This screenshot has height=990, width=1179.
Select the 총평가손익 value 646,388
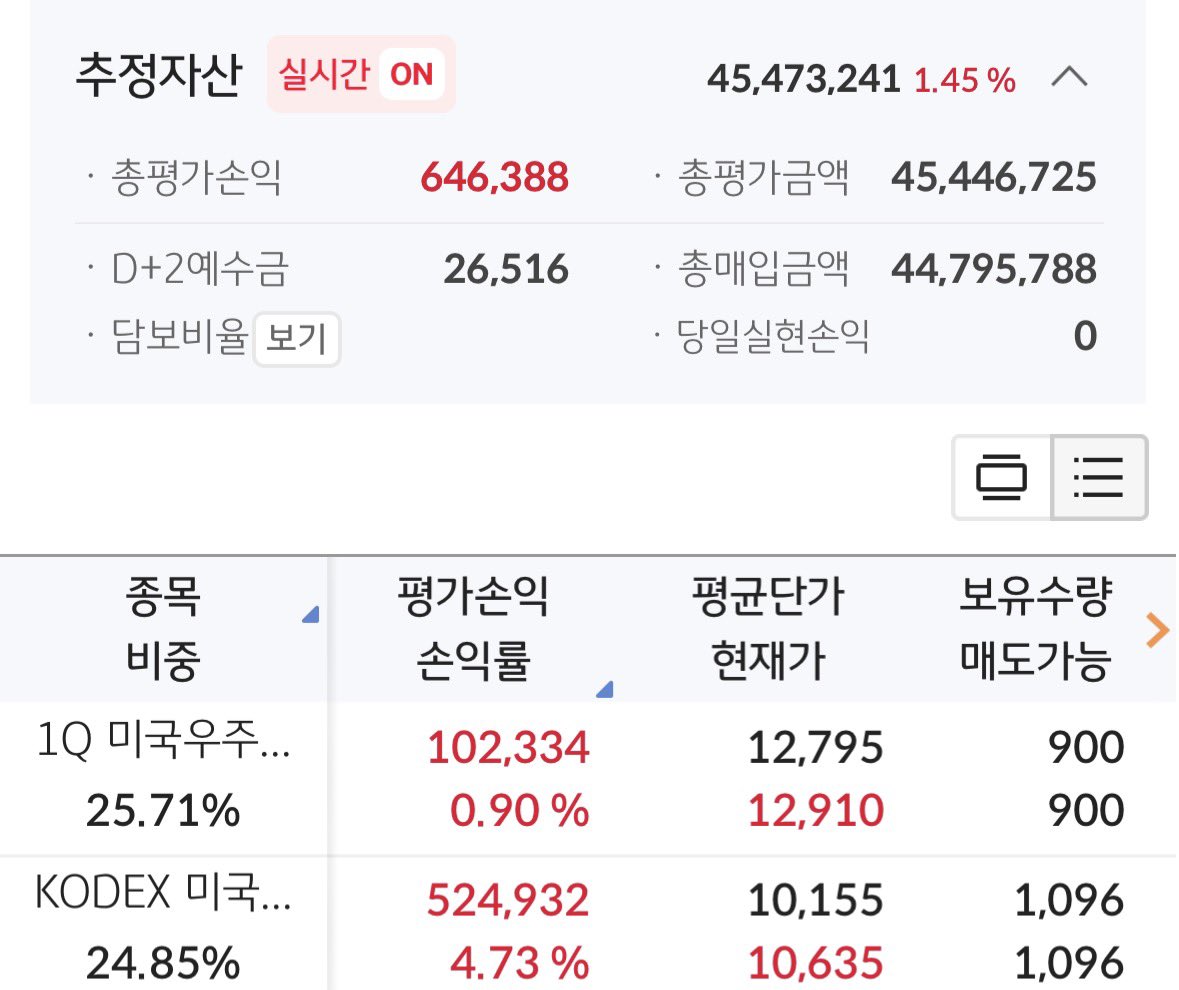pyautogui.click(x=495, y=177)
